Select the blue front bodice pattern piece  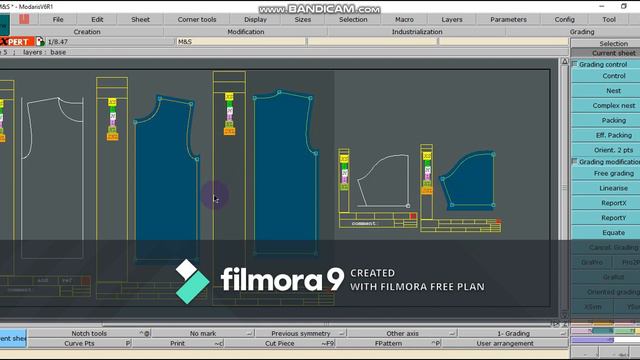(x=167, y=180)
